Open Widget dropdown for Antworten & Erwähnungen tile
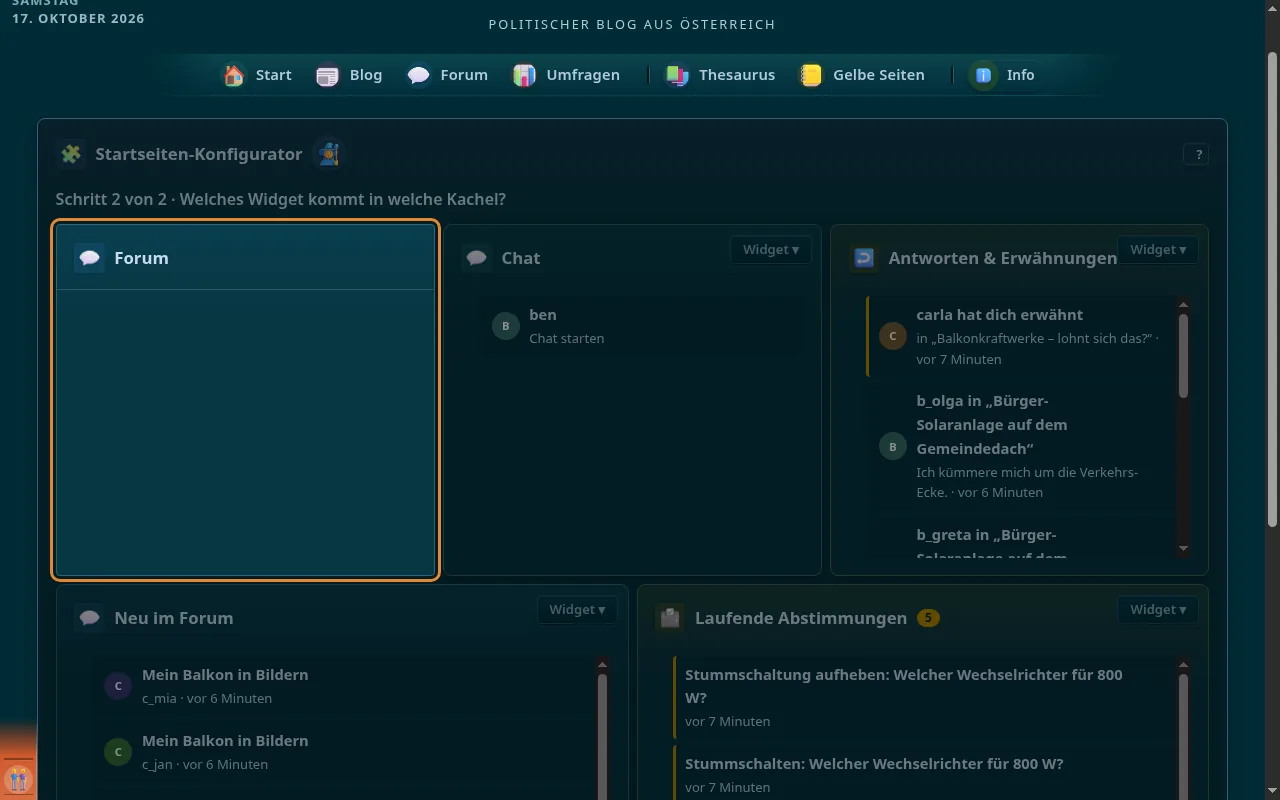 point(1157,250)
